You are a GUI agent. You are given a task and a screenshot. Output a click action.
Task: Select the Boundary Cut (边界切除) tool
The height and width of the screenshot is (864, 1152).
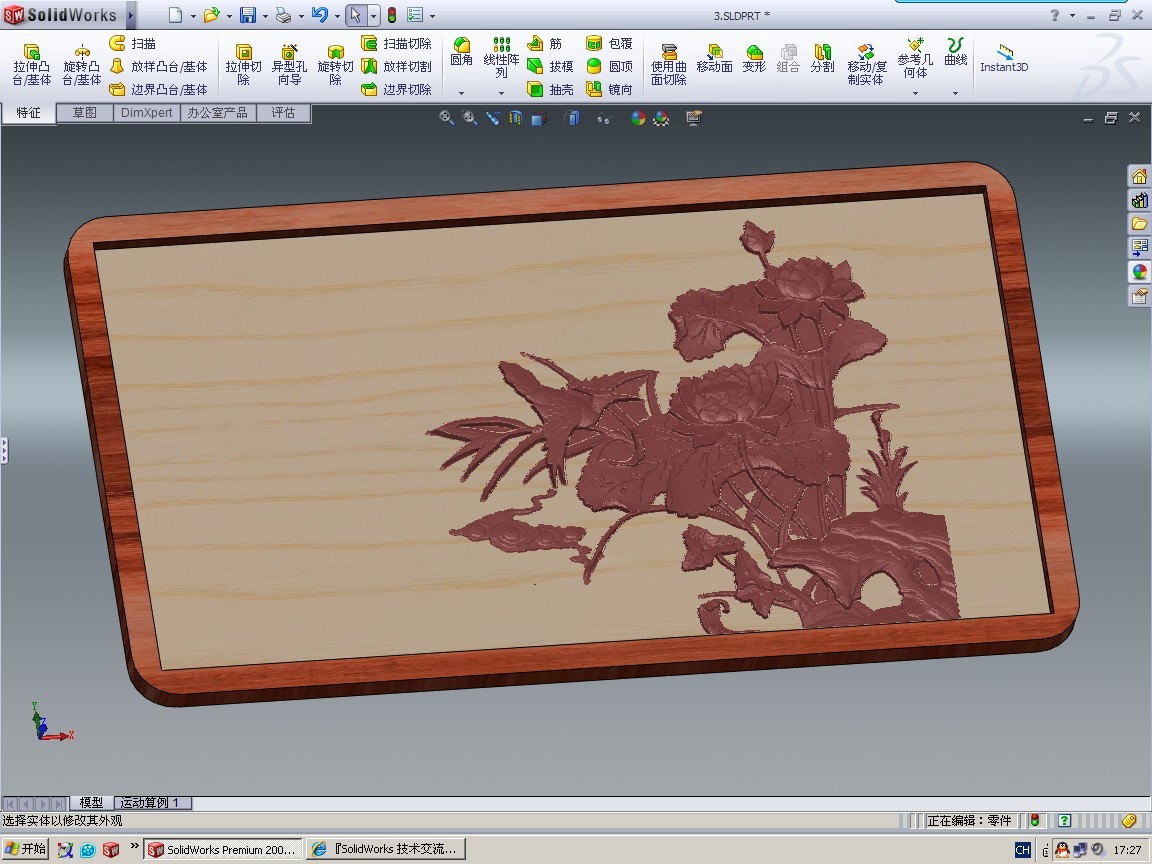click(x=397, y=90)
